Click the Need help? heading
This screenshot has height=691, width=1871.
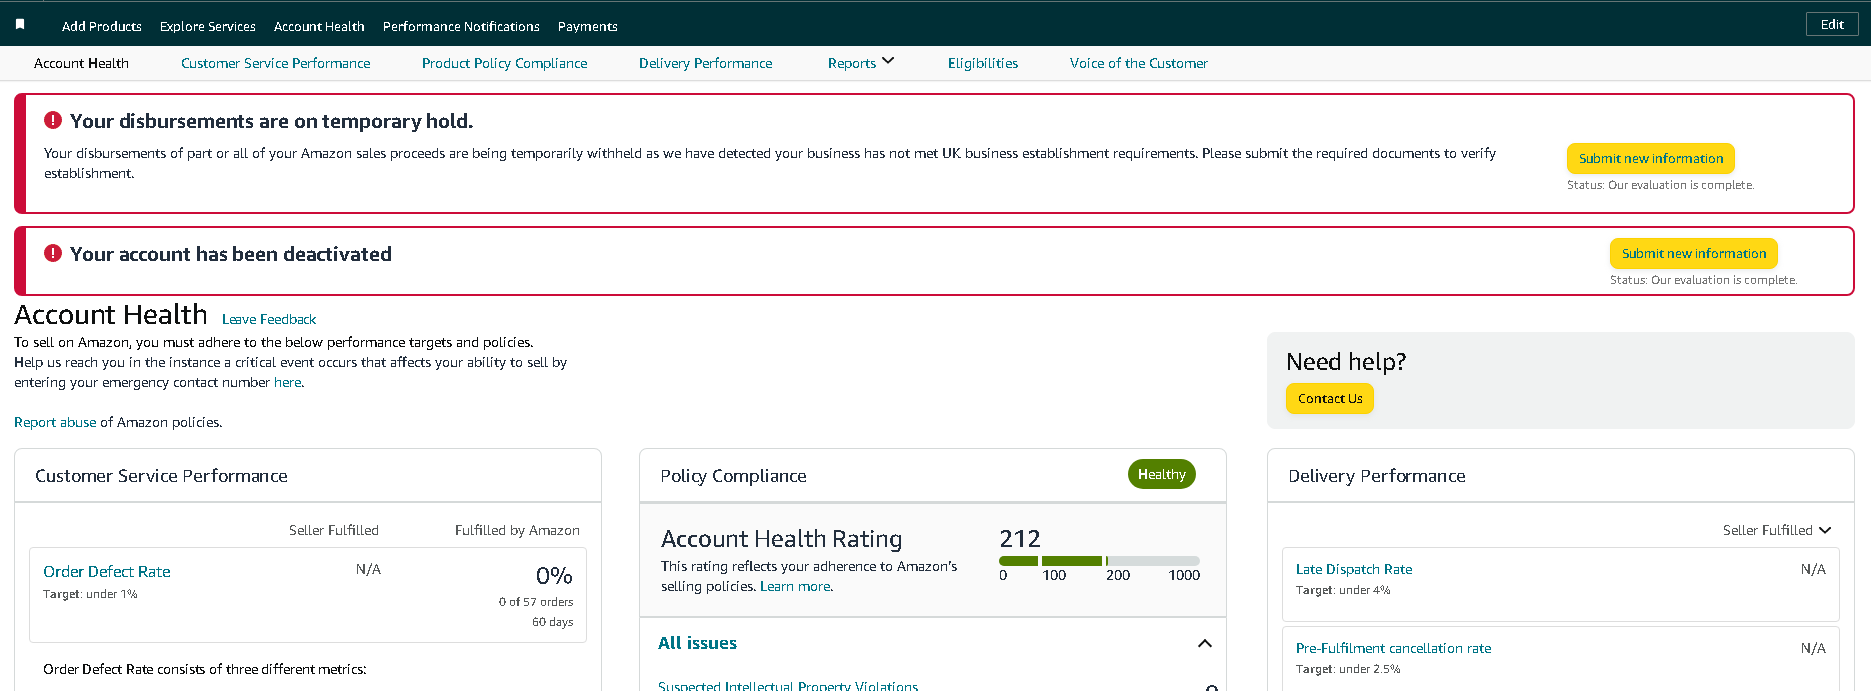1346,362
